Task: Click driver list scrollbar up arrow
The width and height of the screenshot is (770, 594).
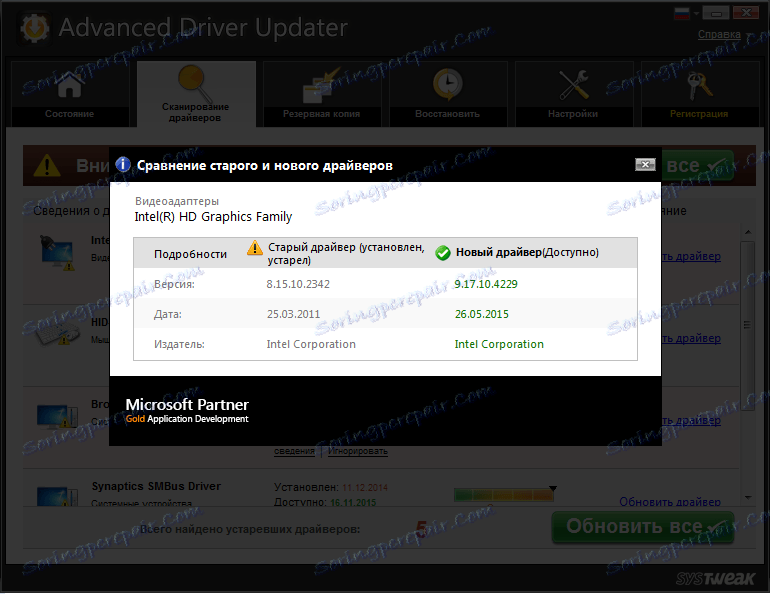Action: tap(748, 232)
